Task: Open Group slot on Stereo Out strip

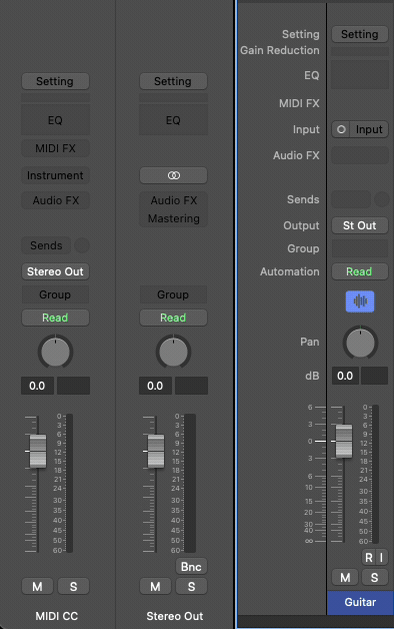Action: click(173, 294)
